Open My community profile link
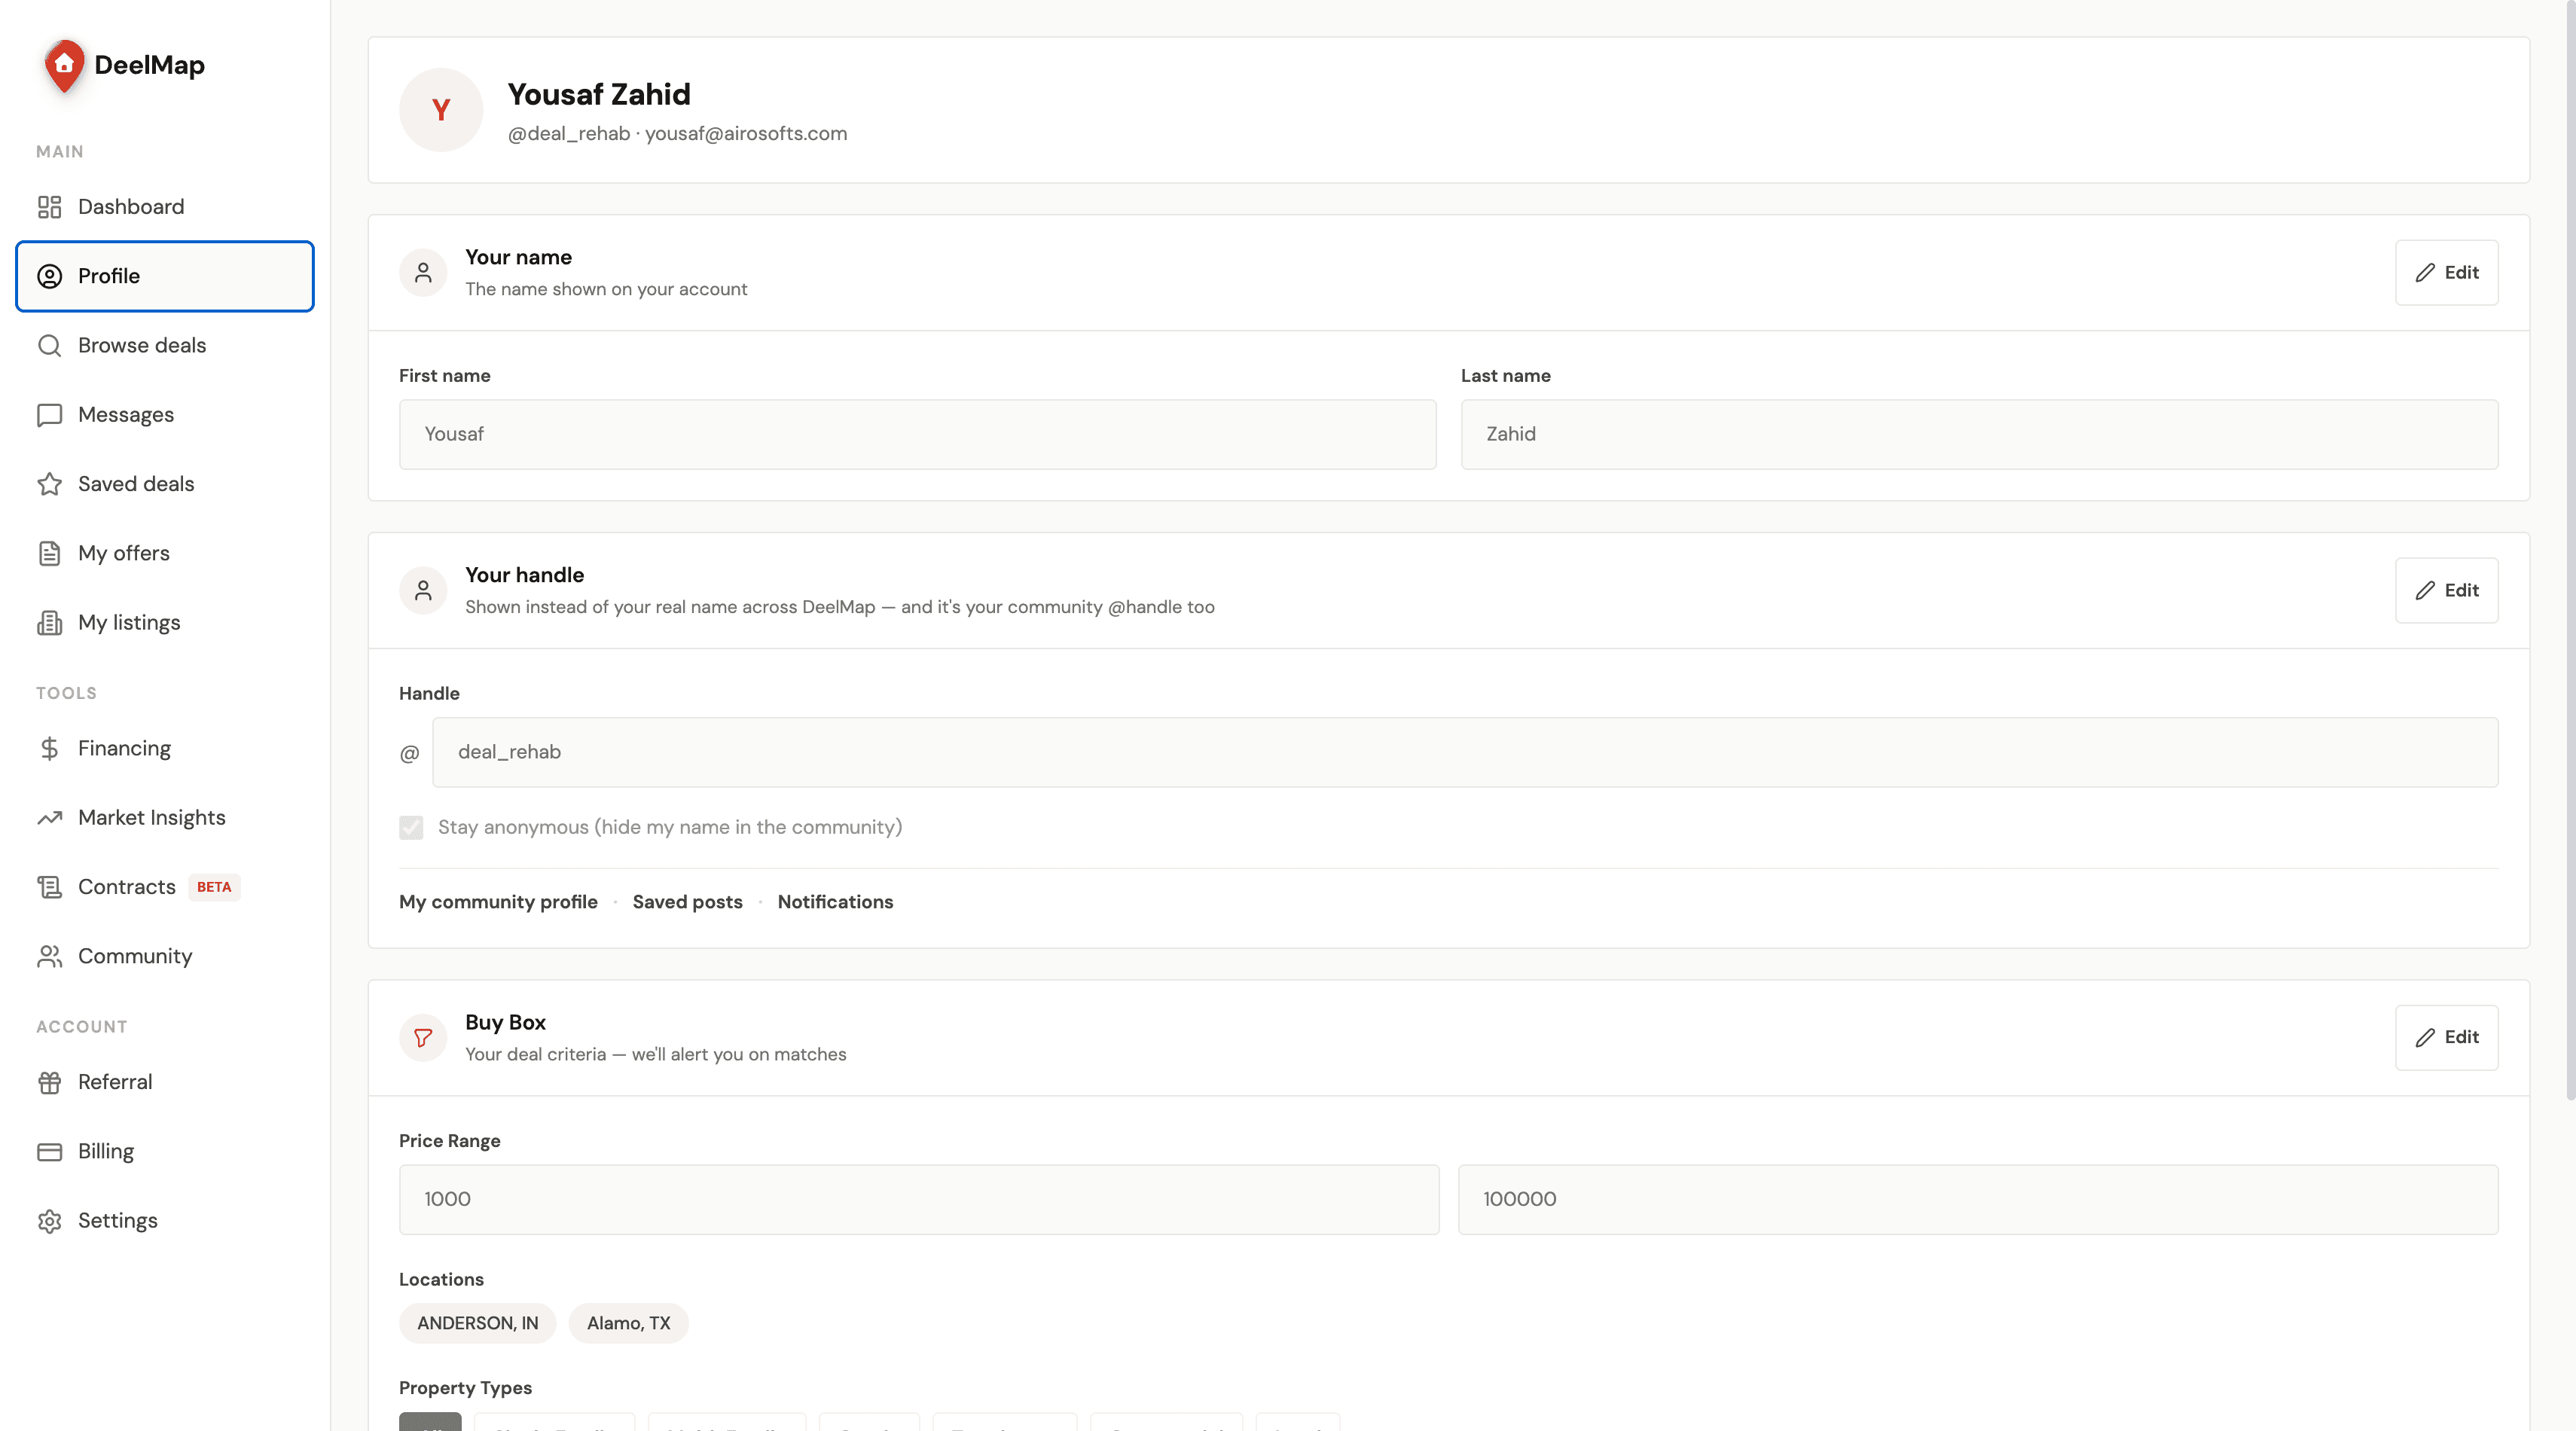The image size is (2576, 1431). (x=498, y=902)
